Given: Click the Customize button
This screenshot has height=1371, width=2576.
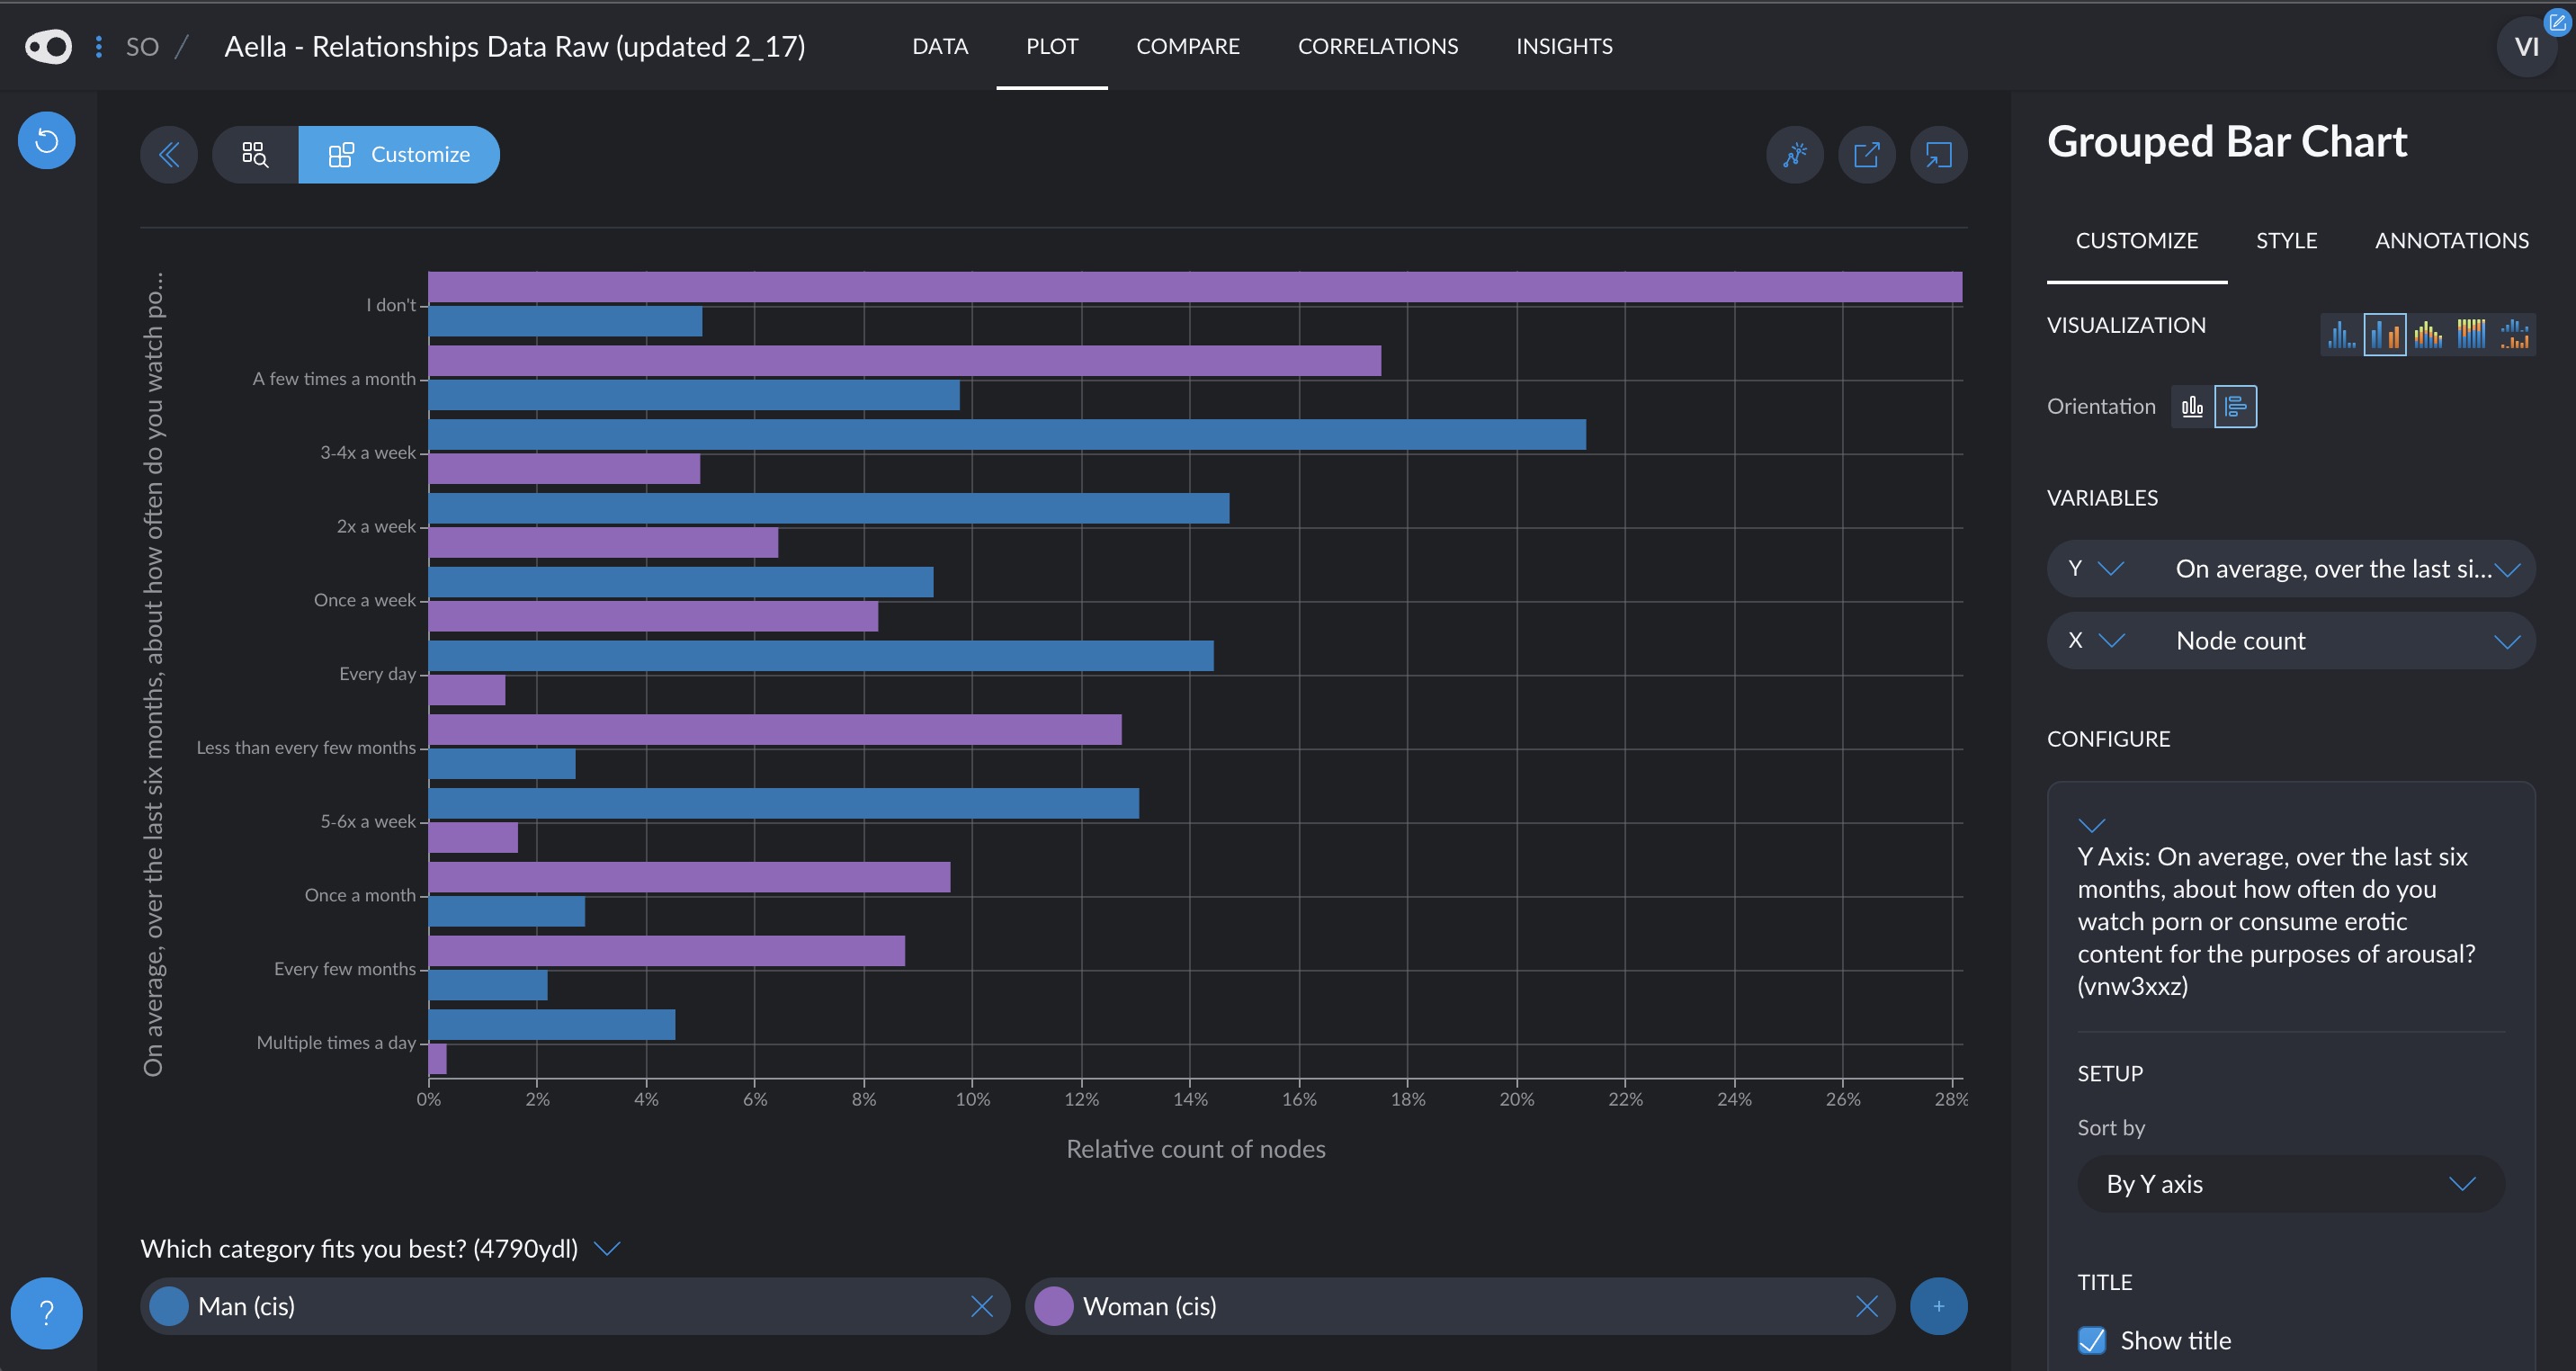Looking at the screenshot, I should [x=399, y=154].
